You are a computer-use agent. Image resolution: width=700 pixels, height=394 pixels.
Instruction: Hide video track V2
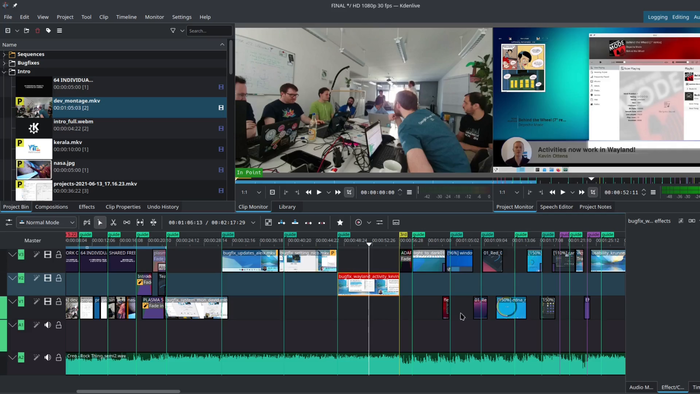coord(48,278)
